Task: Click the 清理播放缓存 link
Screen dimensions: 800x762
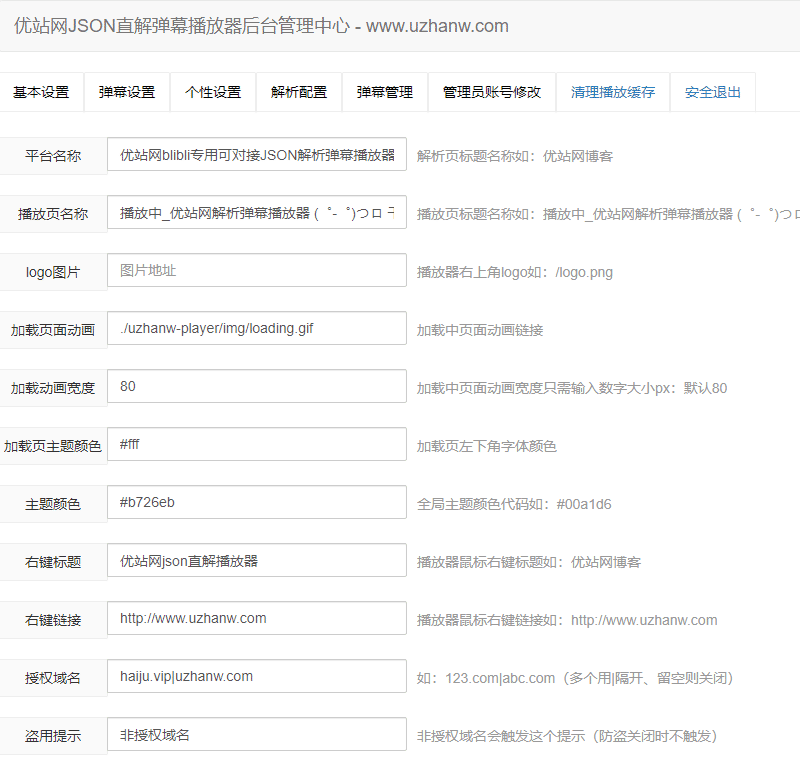Action: click(613, 92)
